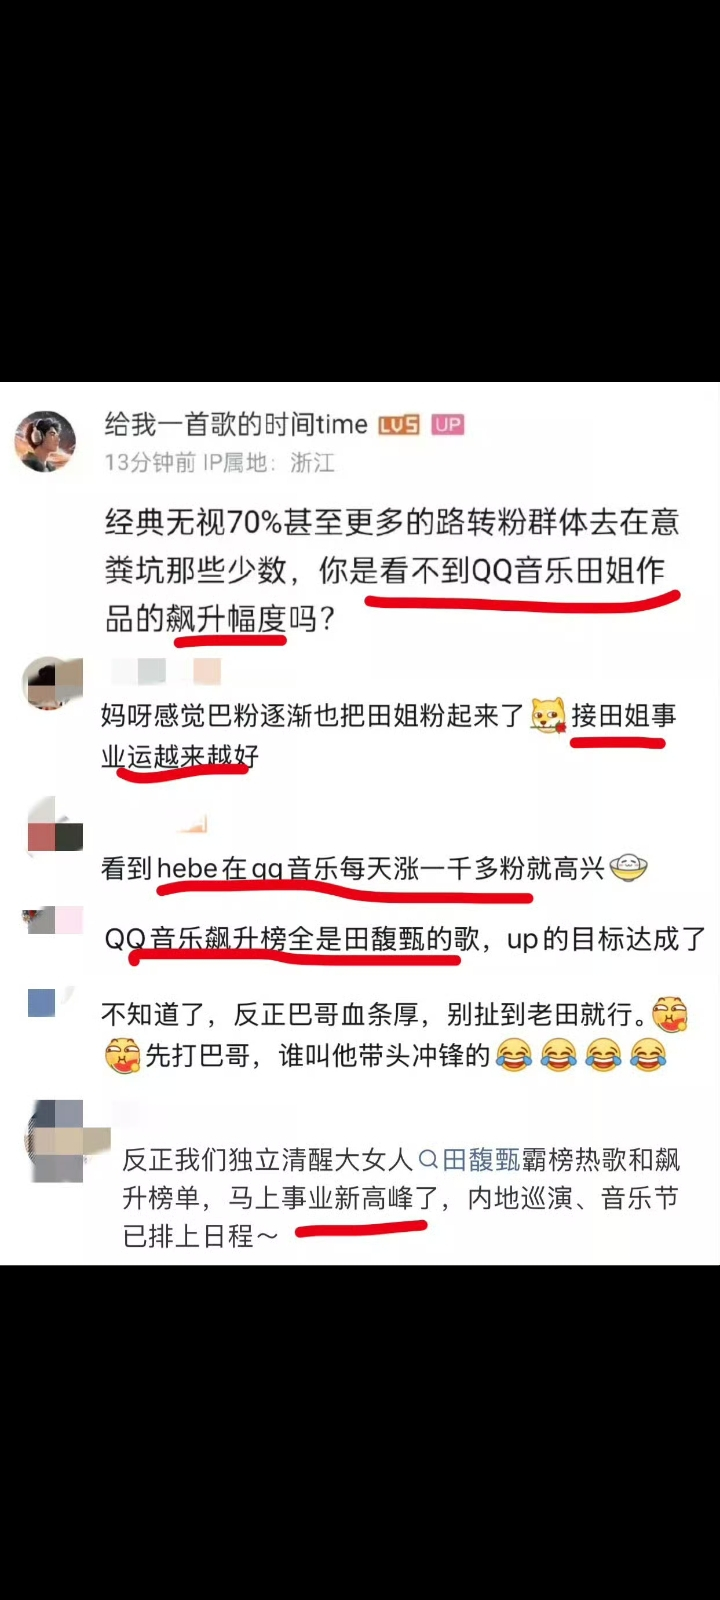Tap the LV5 level badge
Screen dimensions: 720x1600
[398, 425]
